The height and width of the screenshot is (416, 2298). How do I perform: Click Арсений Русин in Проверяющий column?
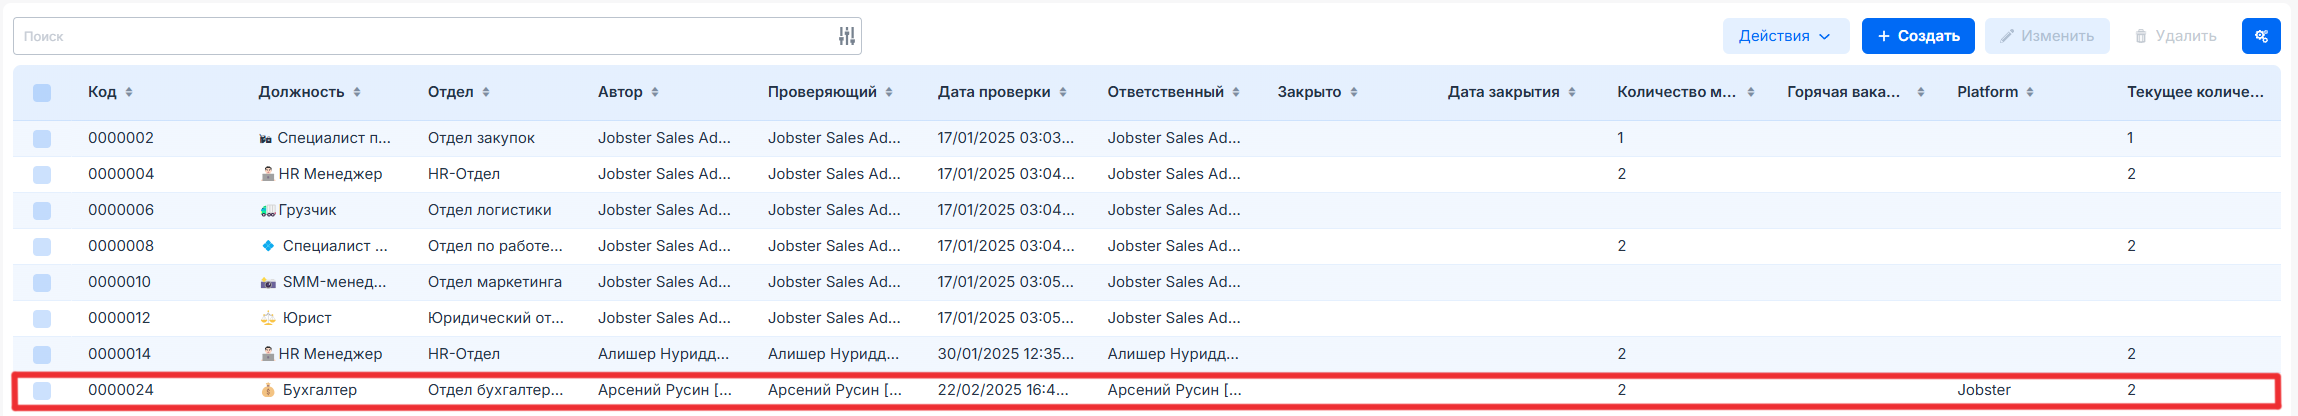tap(835, 390)
